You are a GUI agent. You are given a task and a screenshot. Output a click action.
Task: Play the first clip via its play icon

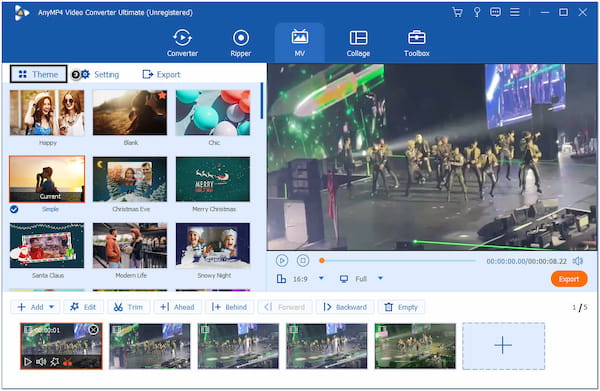coord(28,362)
